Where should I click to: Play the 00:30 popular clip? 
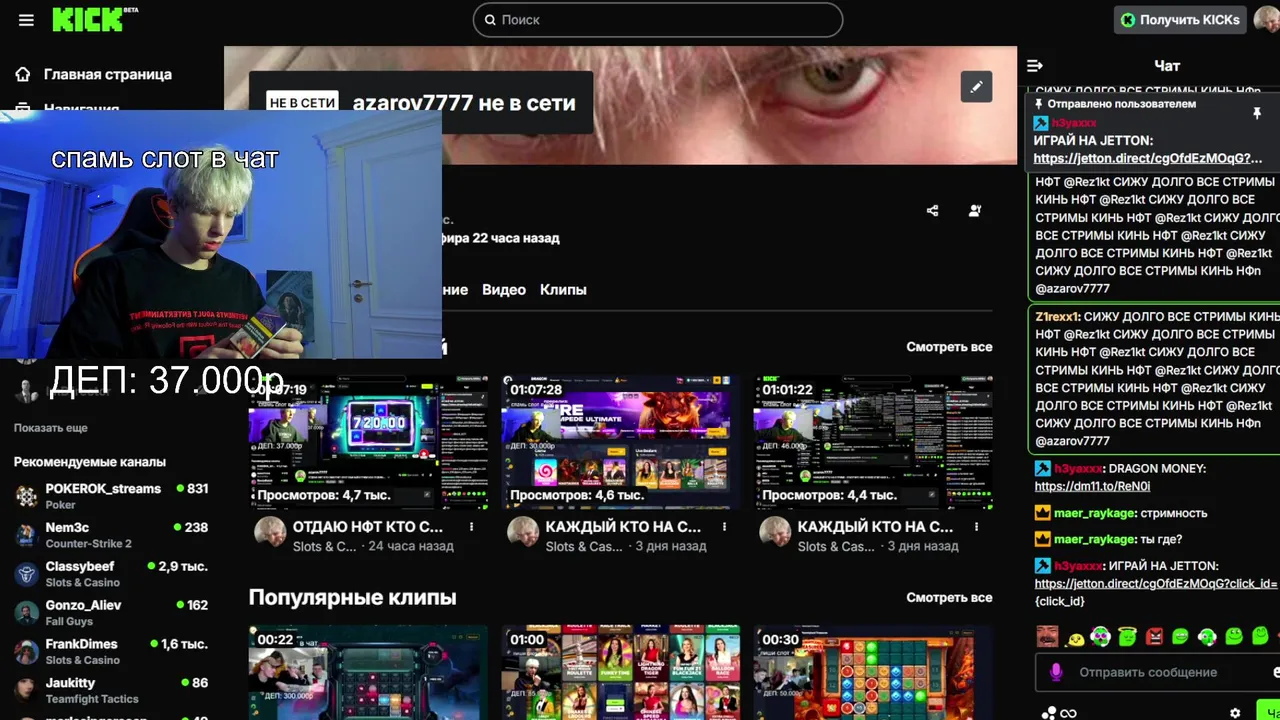(873, 672)
